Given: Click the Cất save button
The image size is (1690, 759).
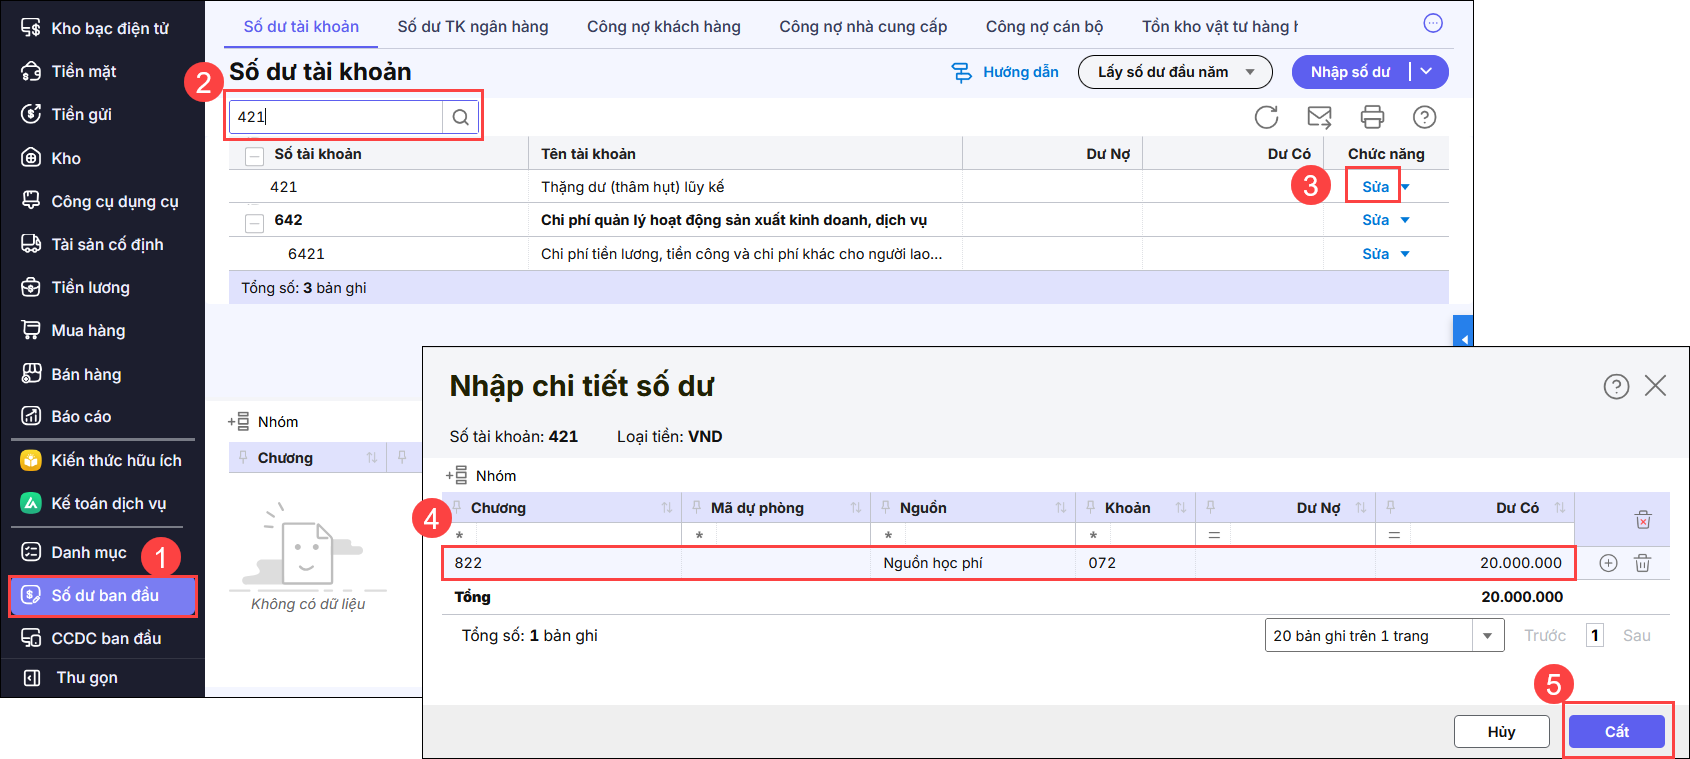Looking at the screenshot, I should tap(1616, 732).
